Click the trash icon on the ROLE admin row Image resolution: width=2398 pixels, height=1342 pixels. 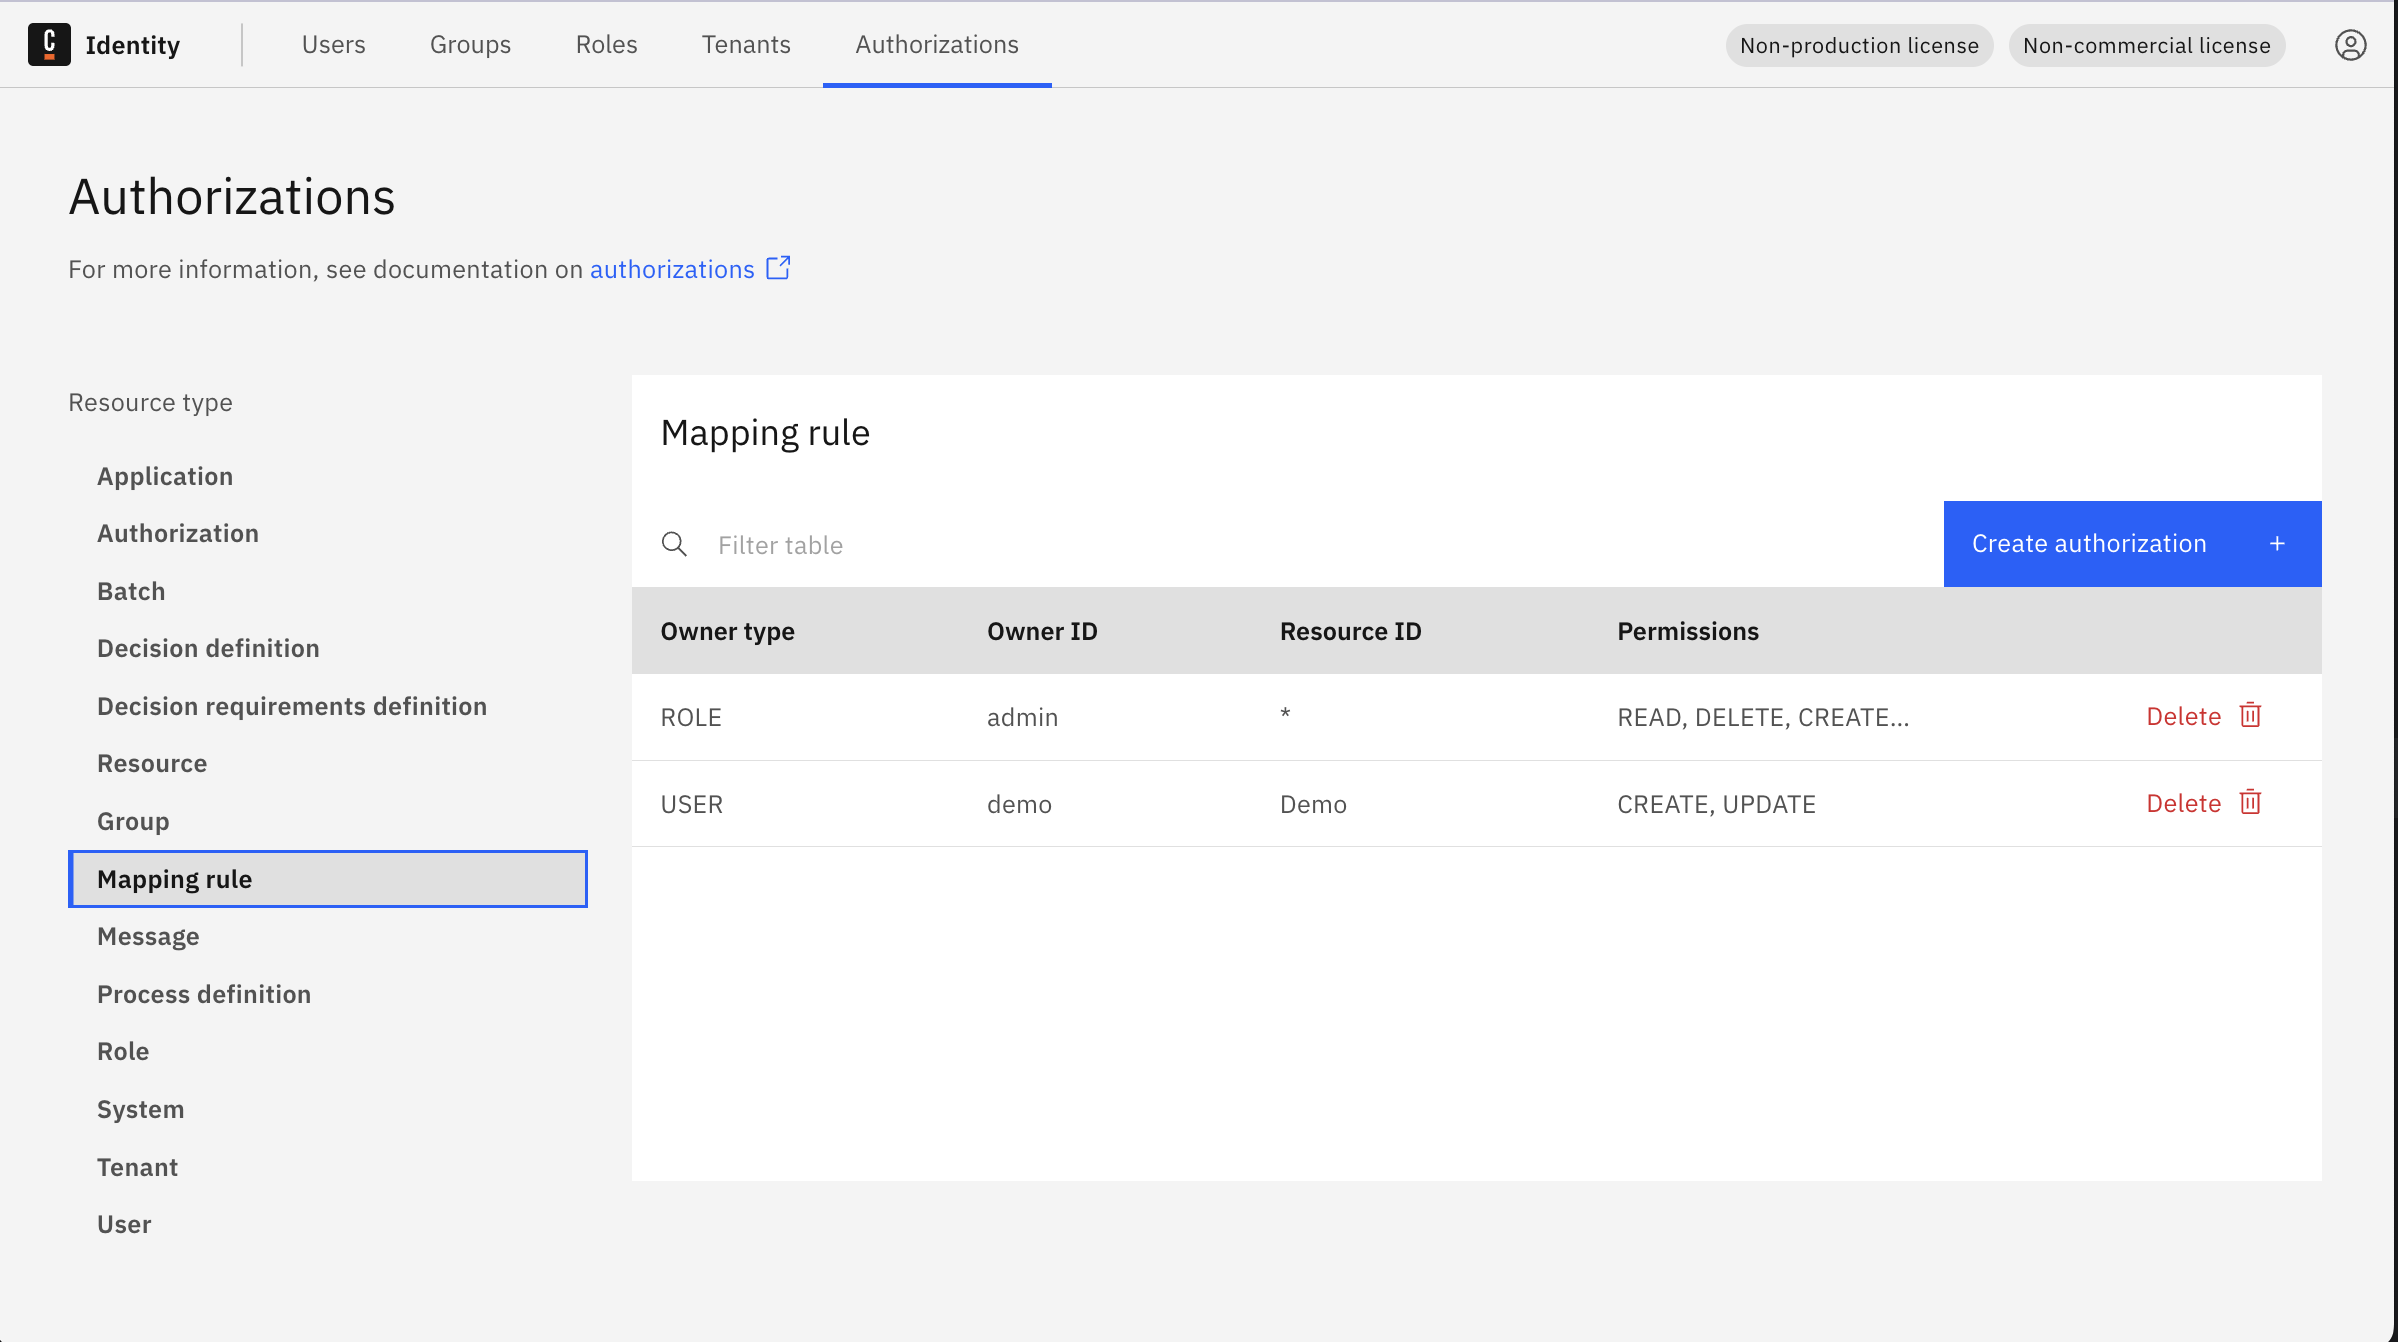tap(2250, 715)
